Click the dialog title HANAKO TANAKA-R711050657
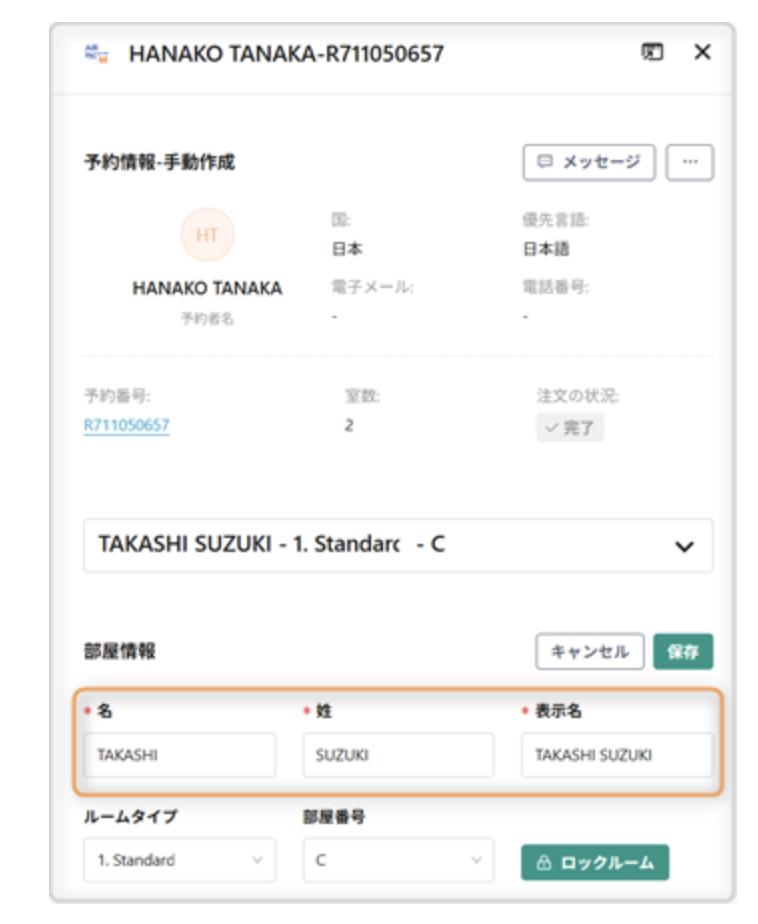 coord(286,54)
